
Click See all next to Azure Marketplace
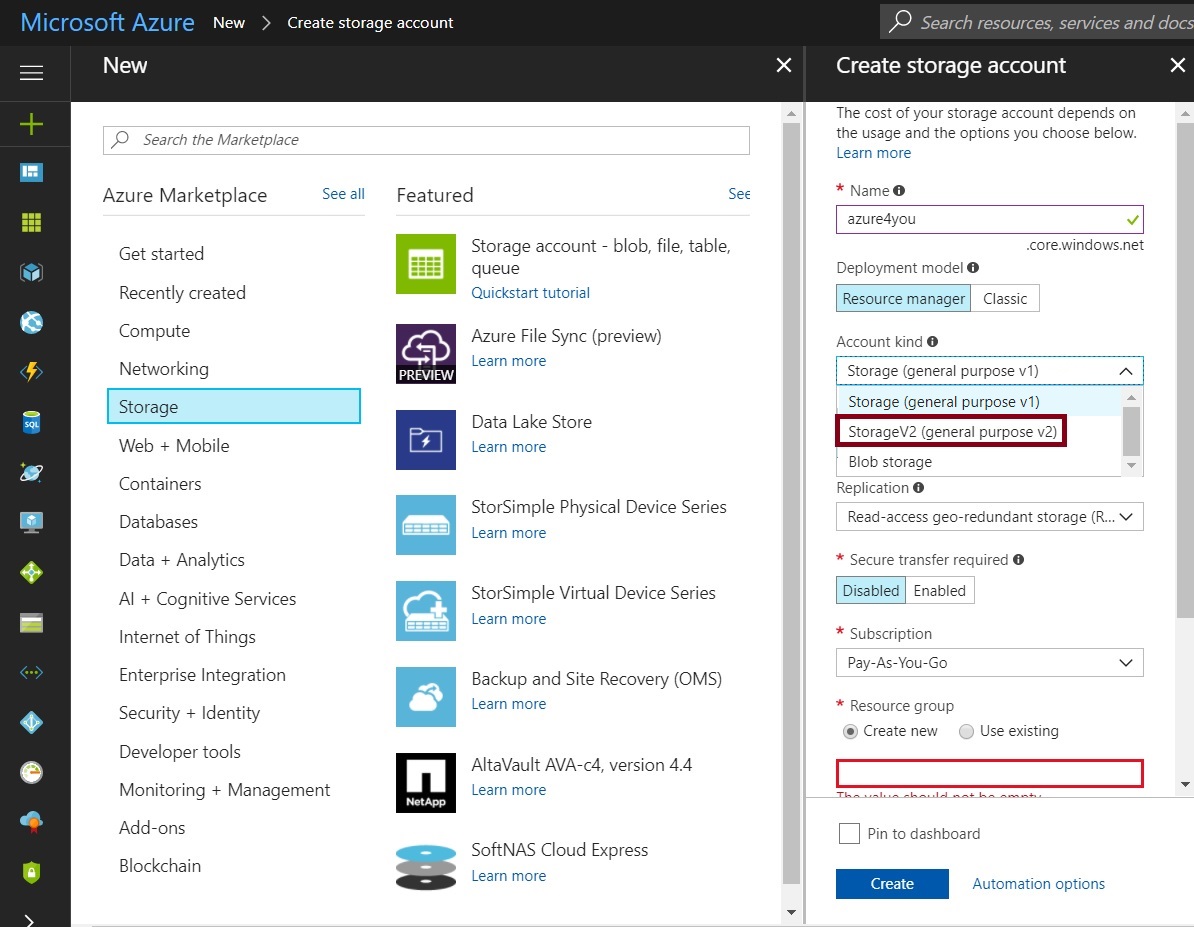tap(343, 193)
